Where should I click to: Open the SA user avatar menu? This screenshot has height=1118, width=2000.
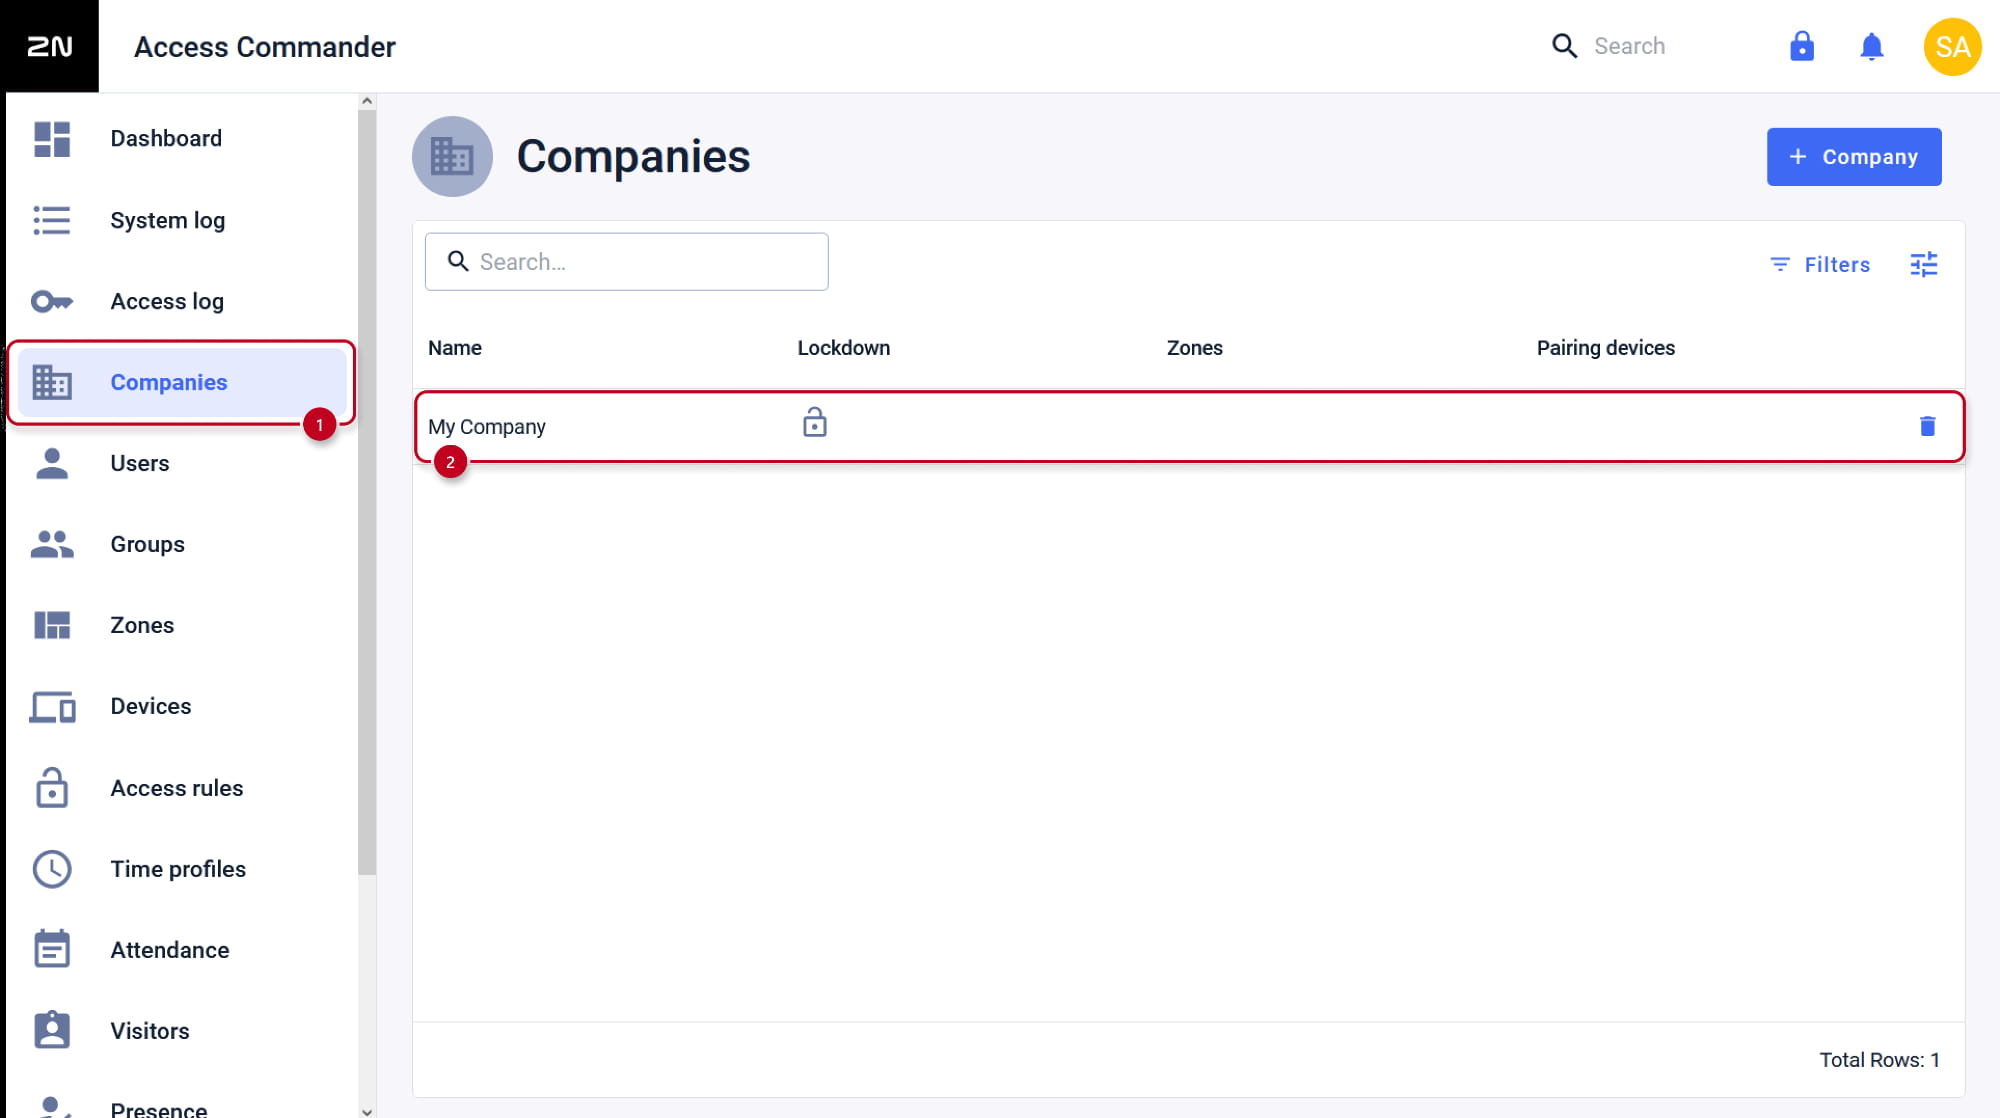click(1952, 46)
